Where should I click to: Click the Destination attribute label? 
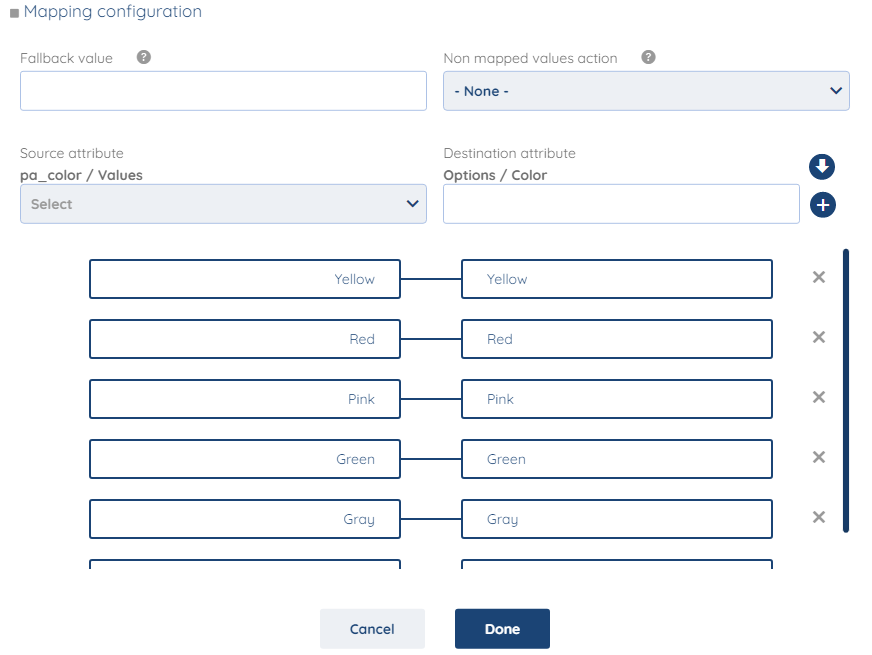click(x=509, y=153)
